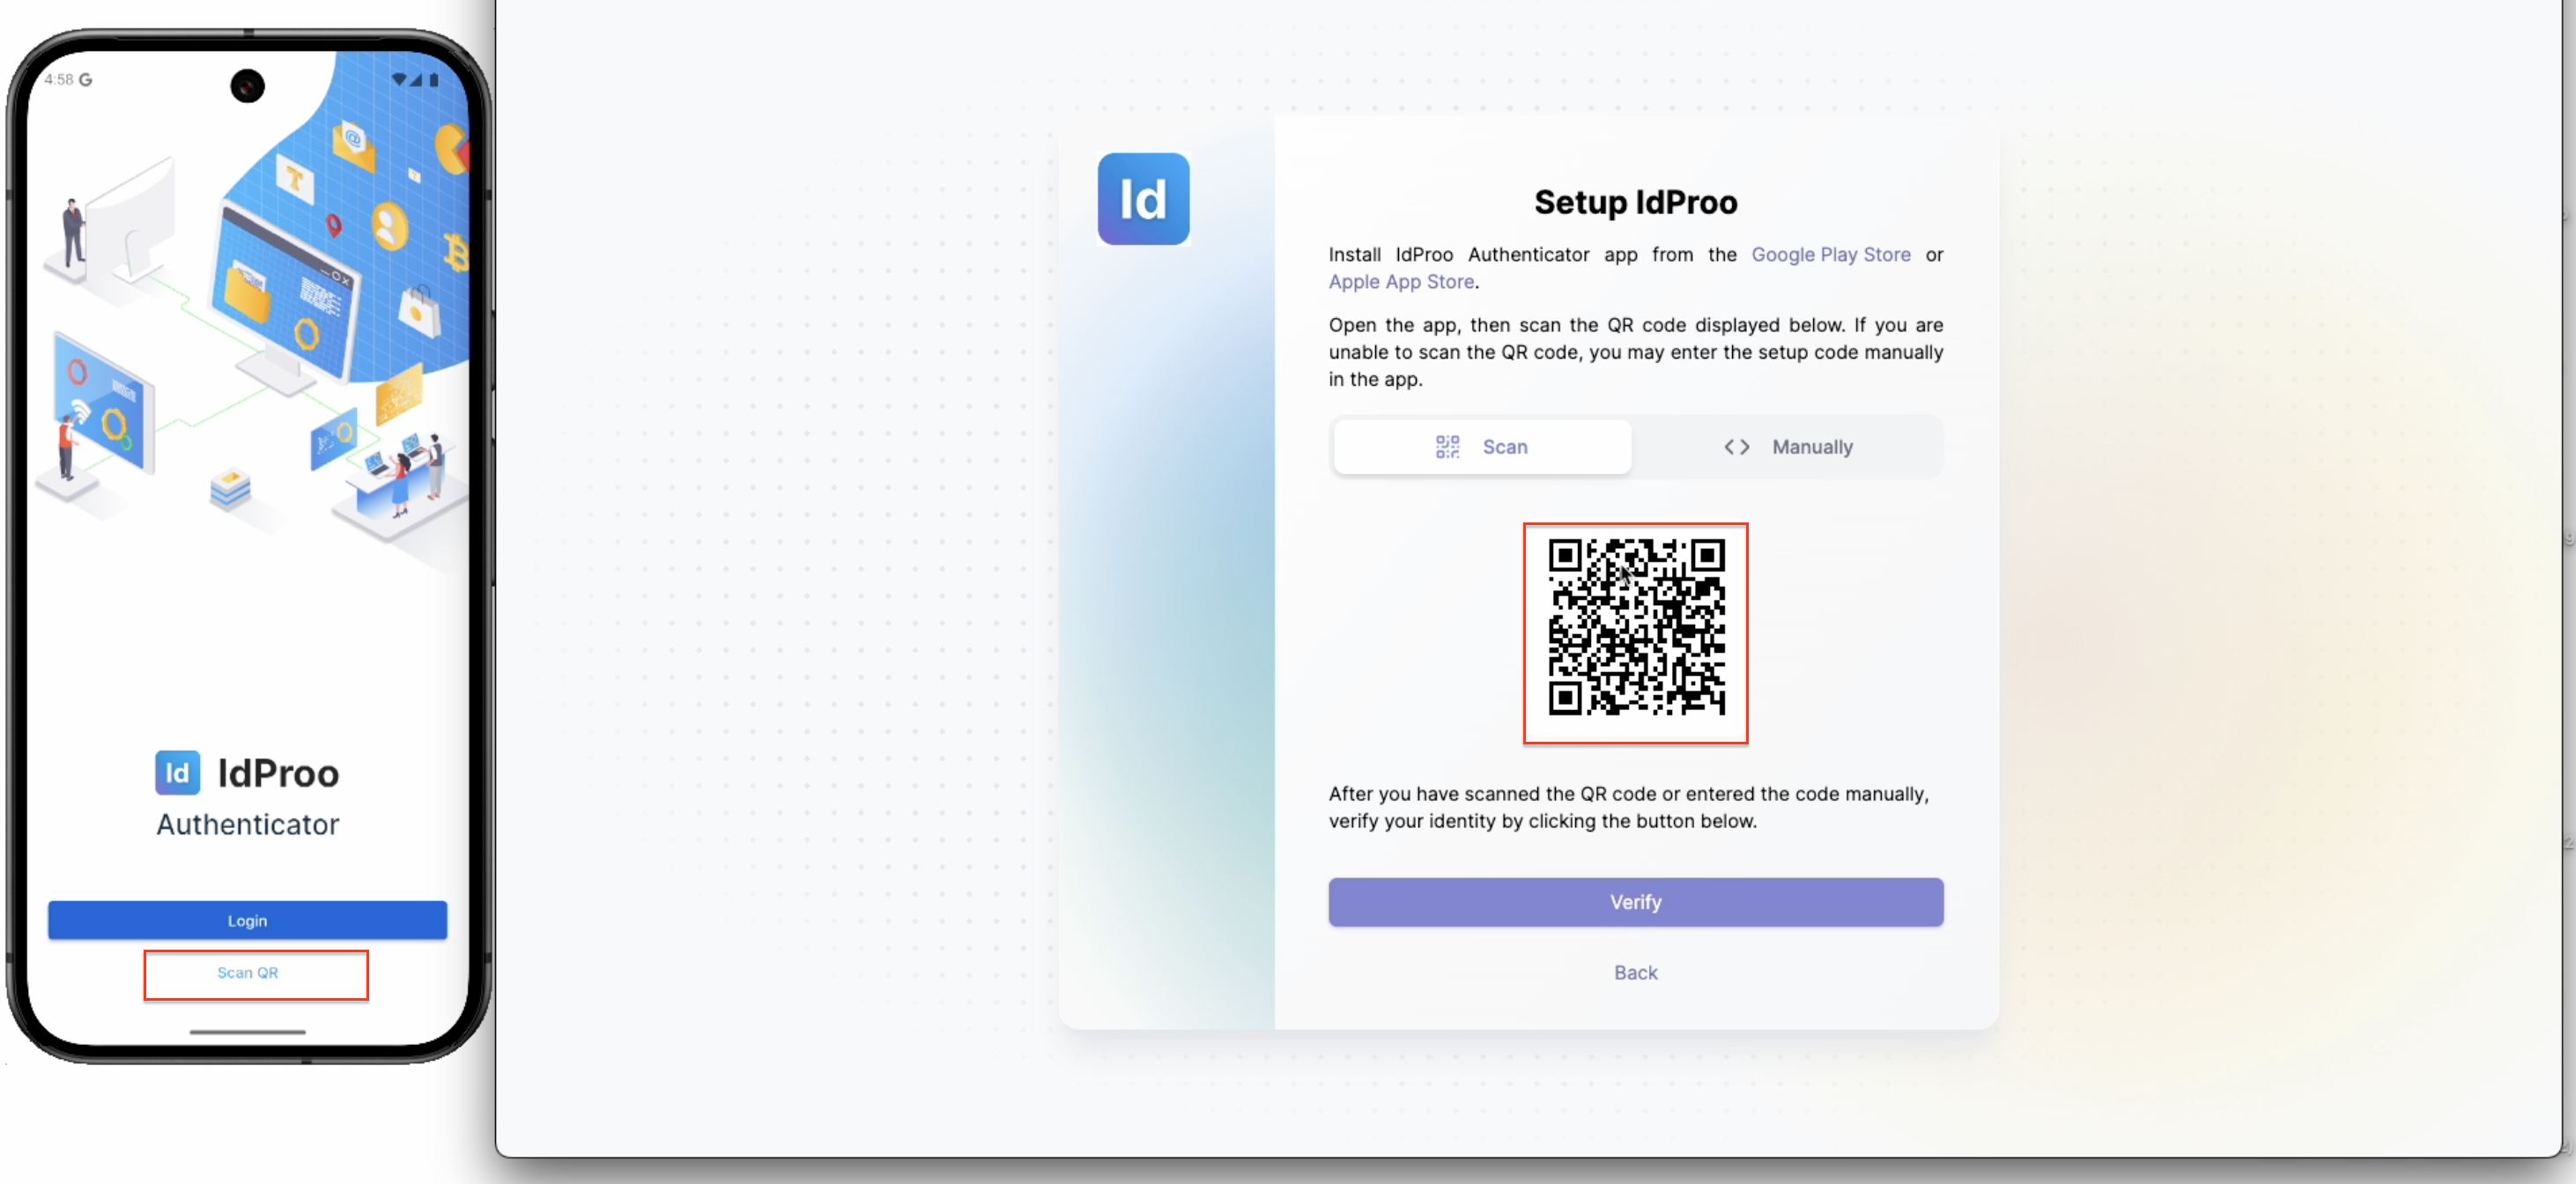Tap the phone home gesture bar
The height and width of the screenshot is (1184, 2576).
point(247,1031)
